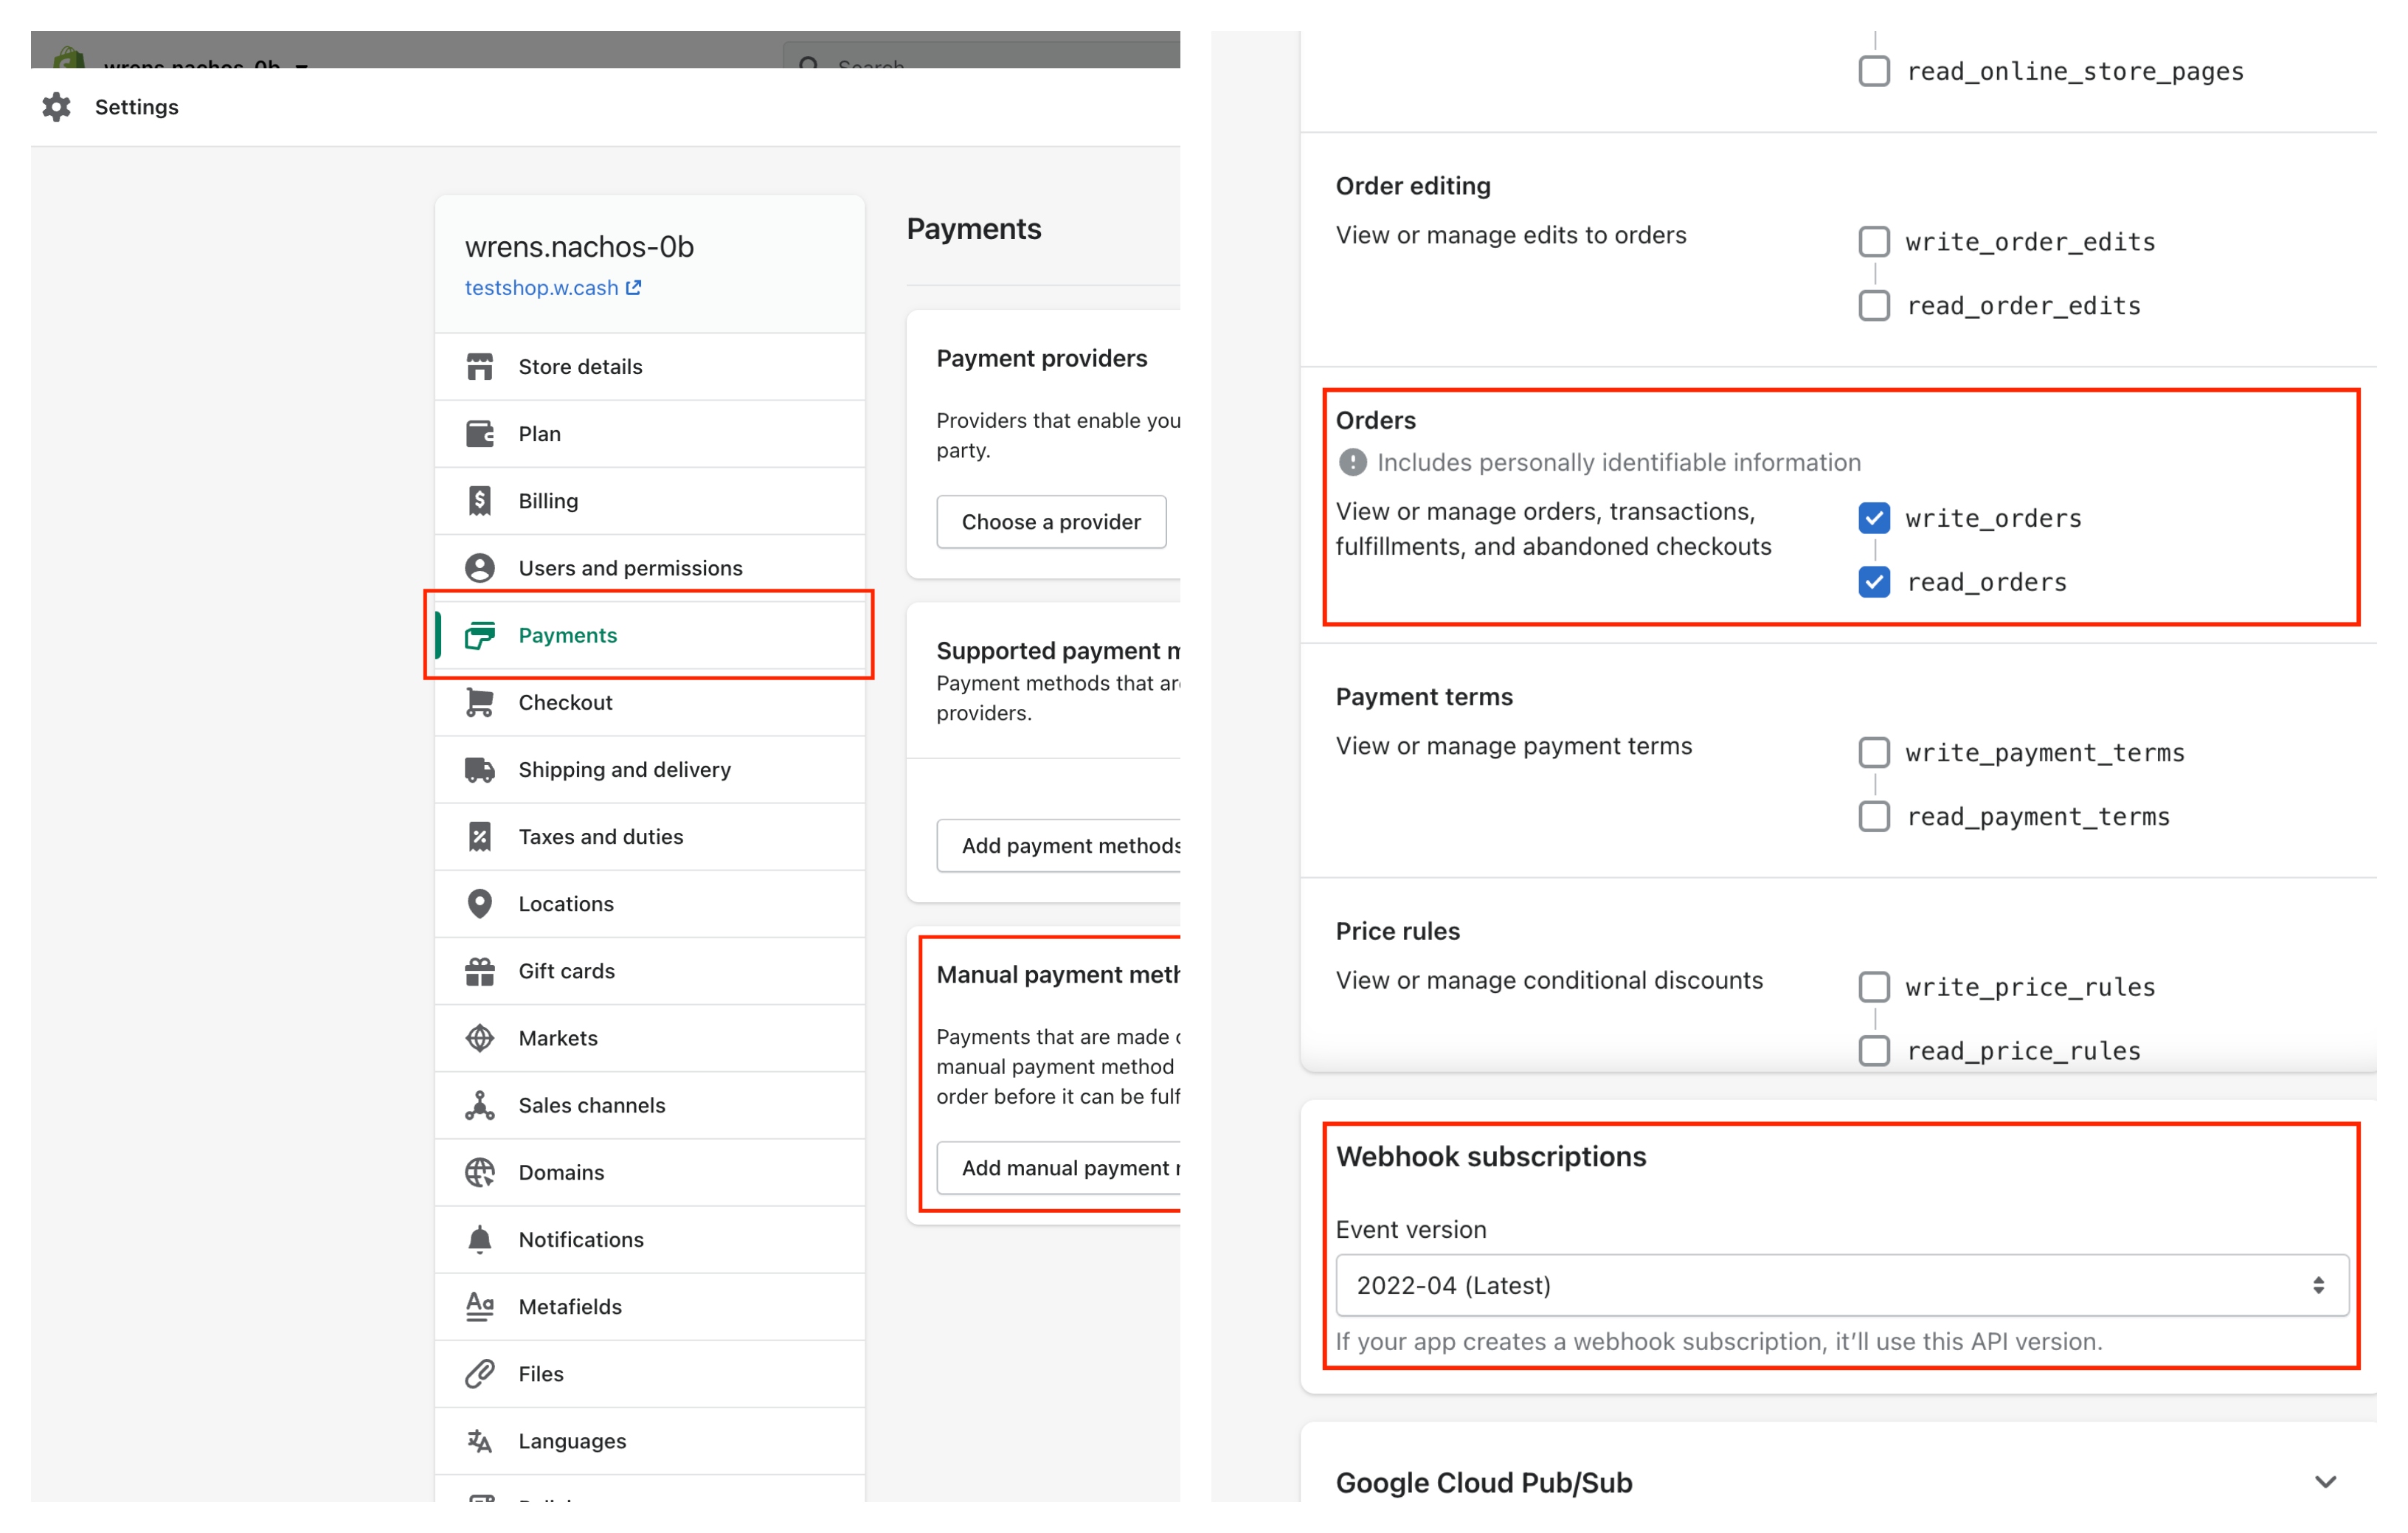Screen dimensions: 2408x1533
Task: Click the Gift cards present icon
Action: pyautogui.click(x=480, y=971)
